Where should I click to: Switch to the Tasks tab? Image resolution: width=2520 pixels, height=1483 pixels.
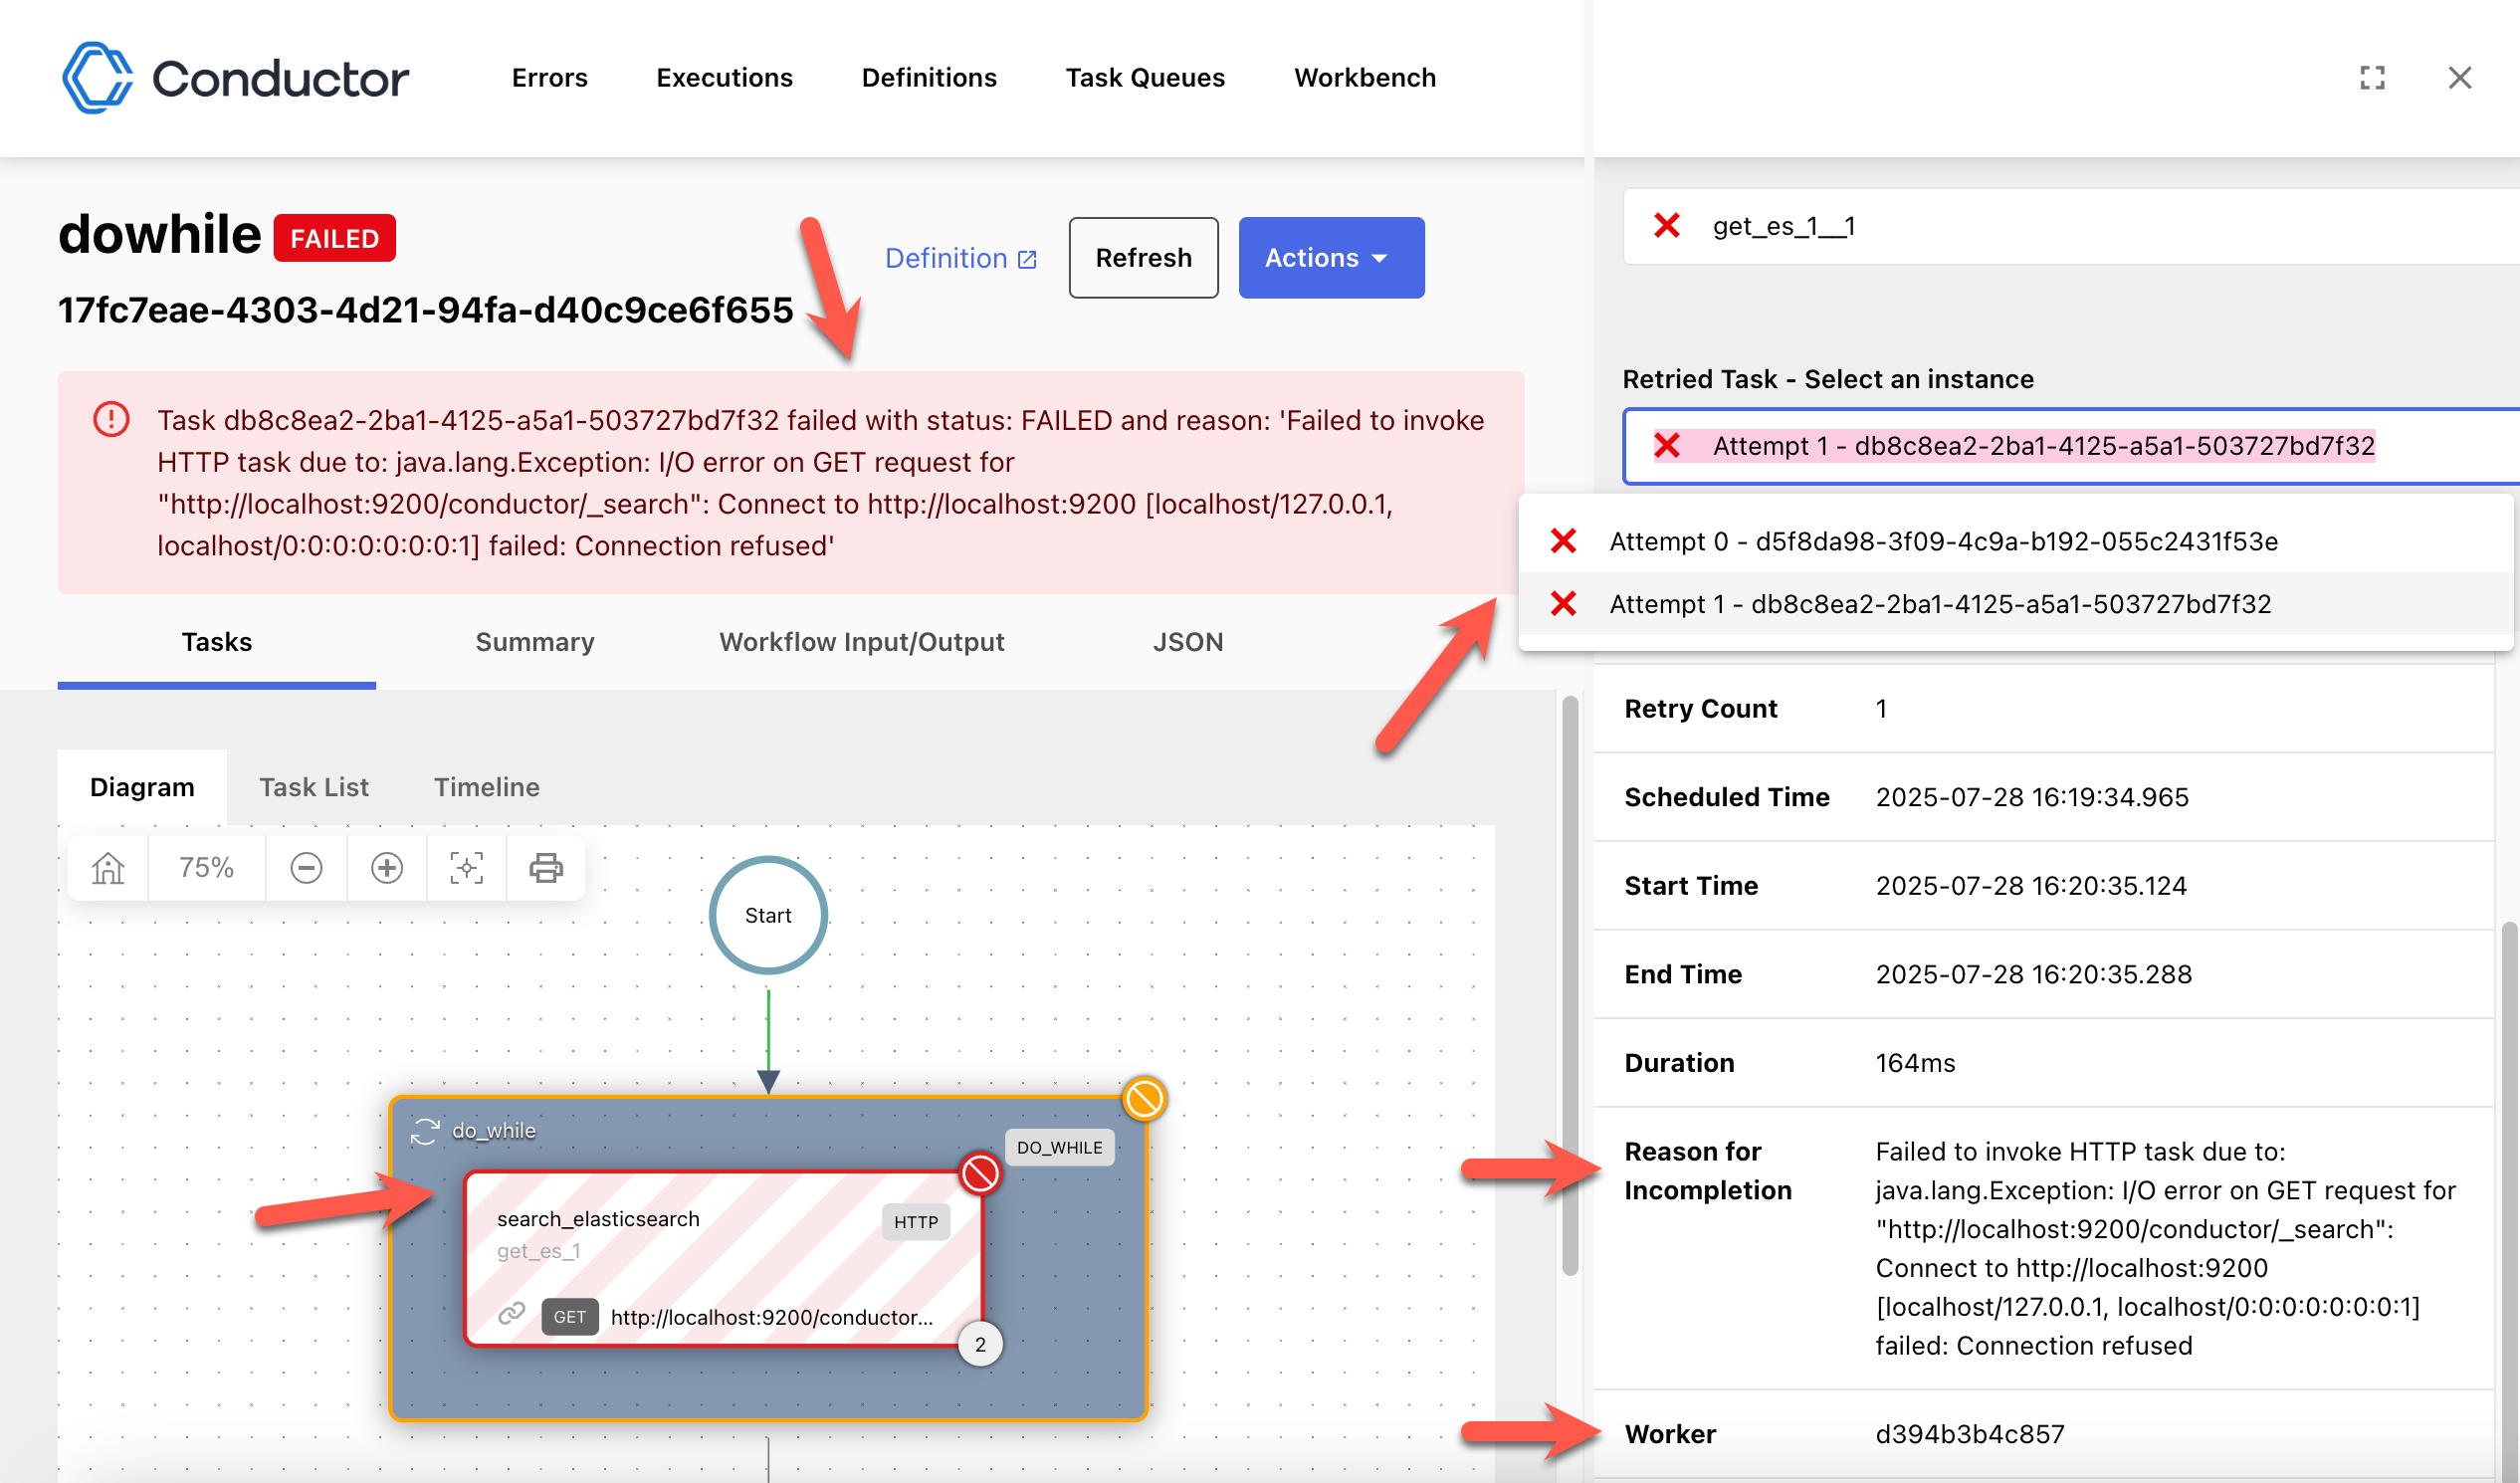pos(217,642)
